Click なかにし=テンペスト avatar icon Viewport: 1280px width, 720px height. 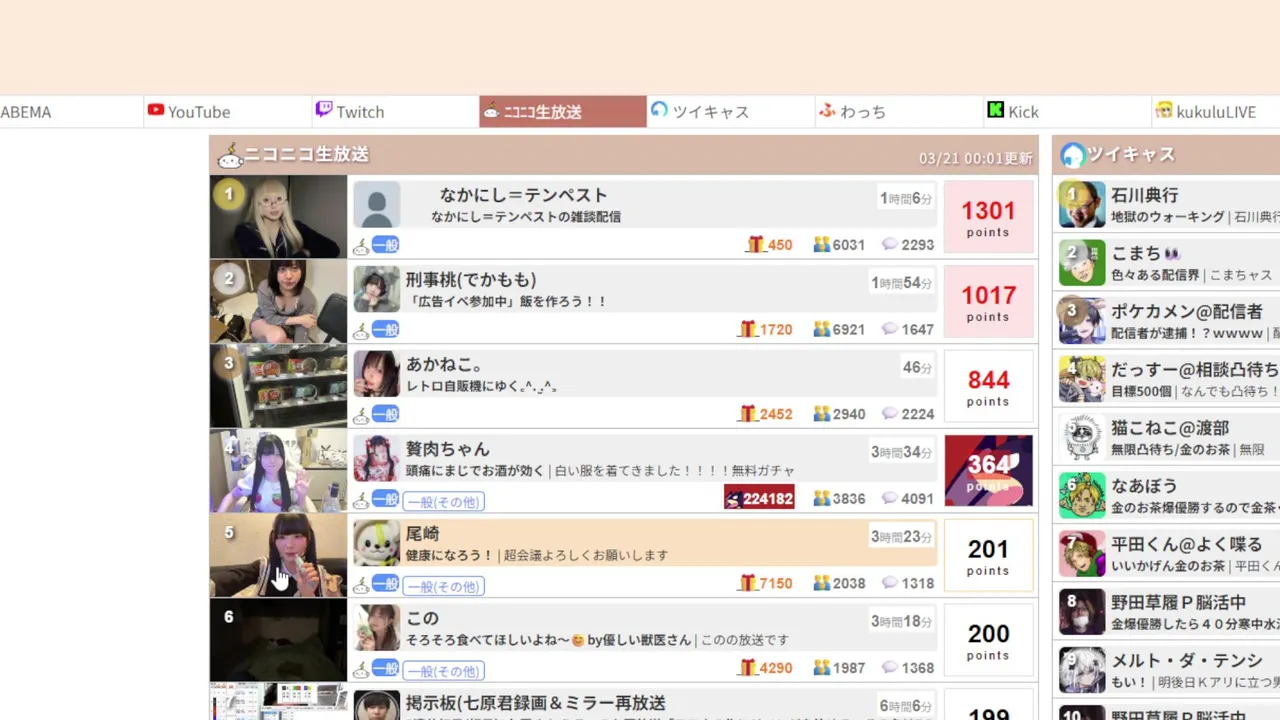point(377,205)
